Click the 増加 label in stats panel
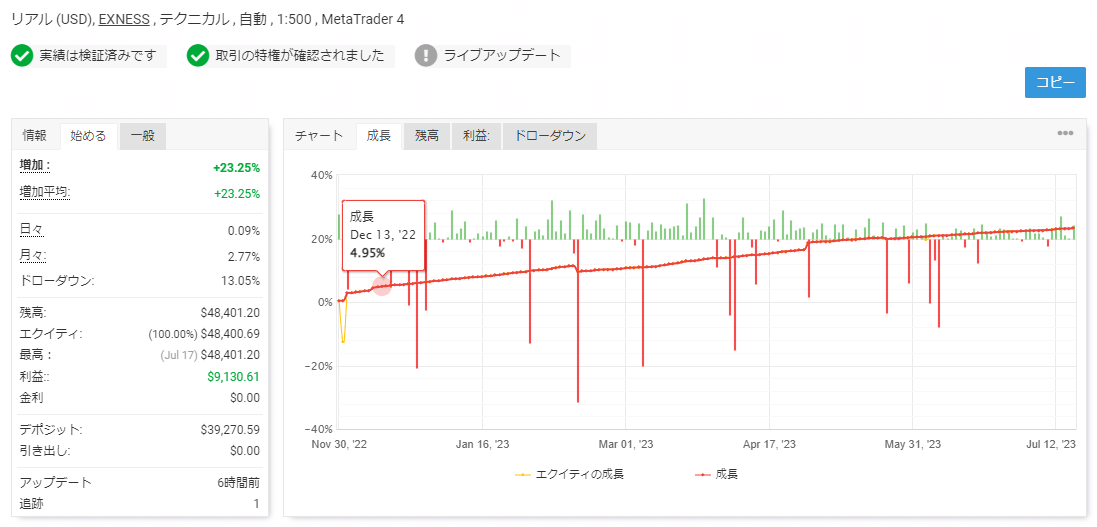Screen dimensions: 1097x527 click(35, 165)
